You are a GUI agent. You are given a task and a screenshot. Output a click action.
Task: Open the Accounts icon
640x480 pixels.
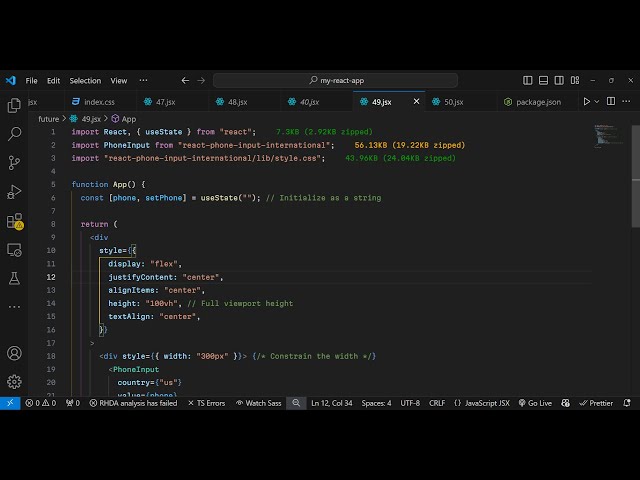(x=14, y=353)
